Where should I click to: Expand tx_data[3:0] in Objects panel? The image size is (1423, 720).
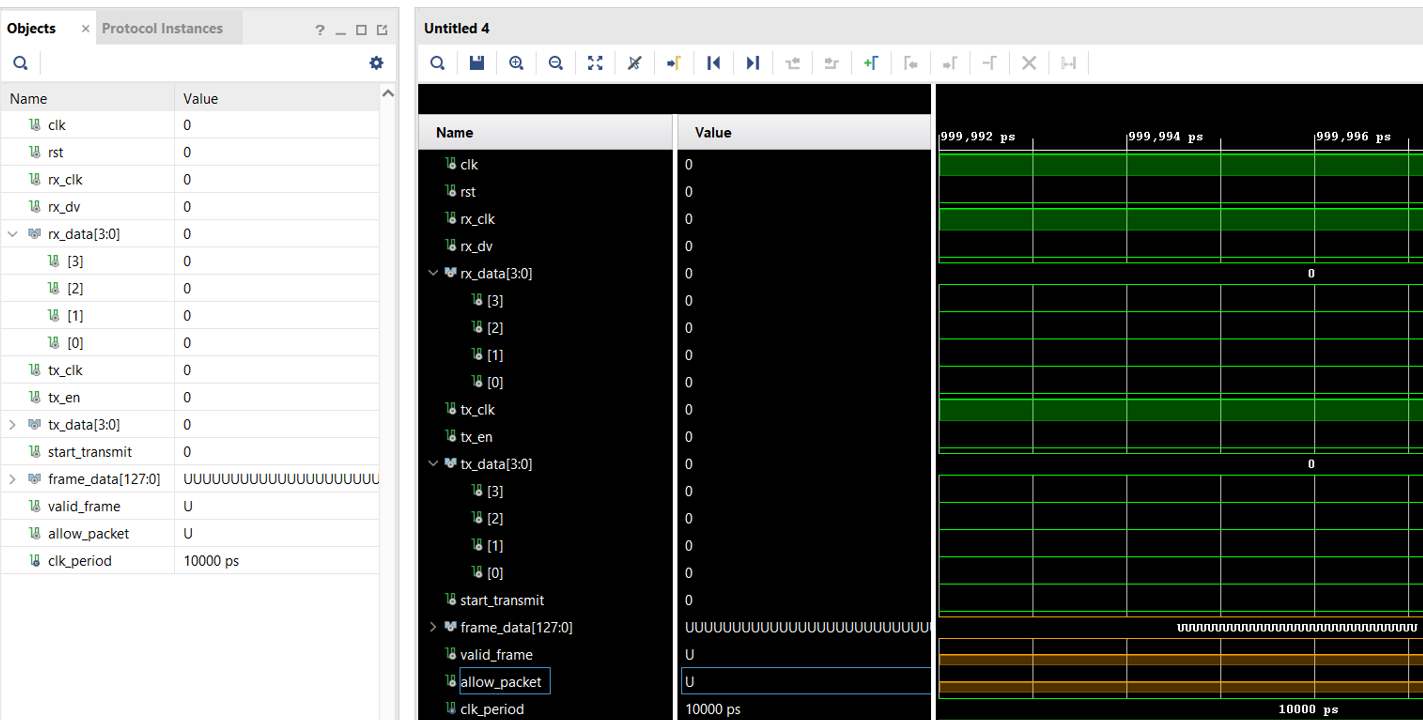13,425
